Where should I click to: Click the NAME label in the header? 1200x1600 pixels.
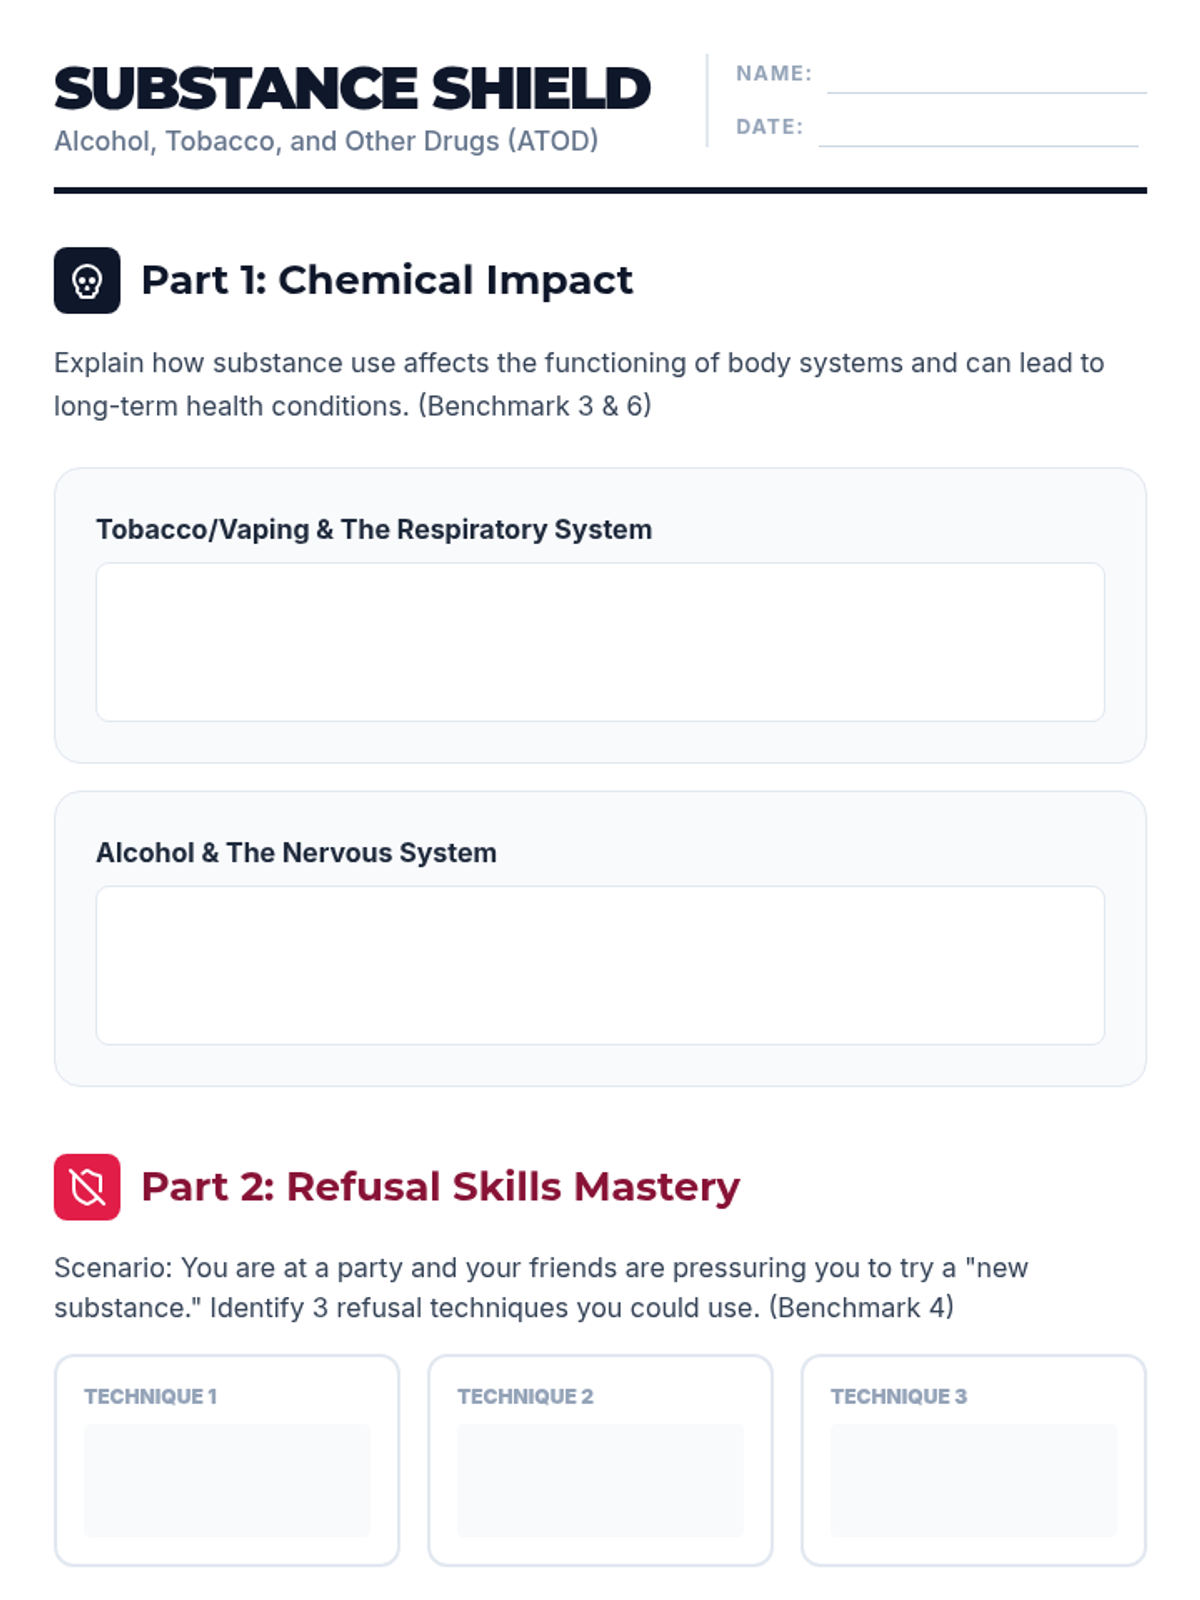pos(773,73)
